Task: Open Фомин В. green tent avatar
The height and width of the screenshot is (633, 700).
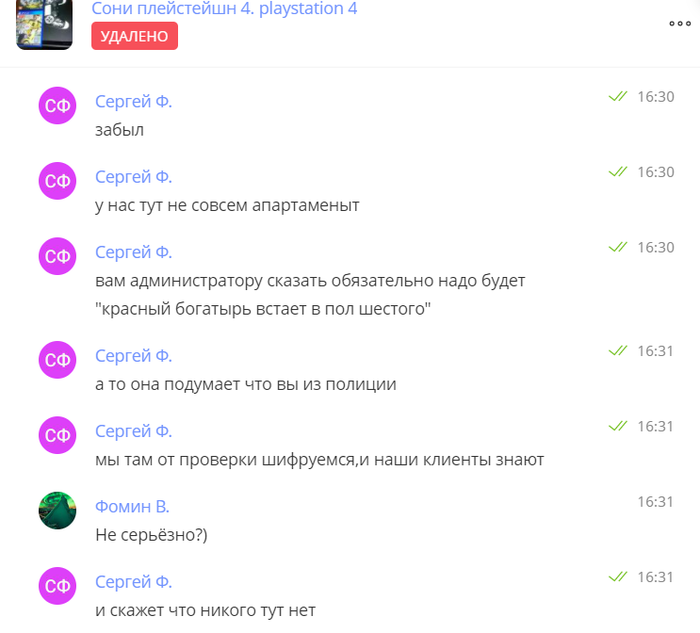Action: (x=58, y=511)
